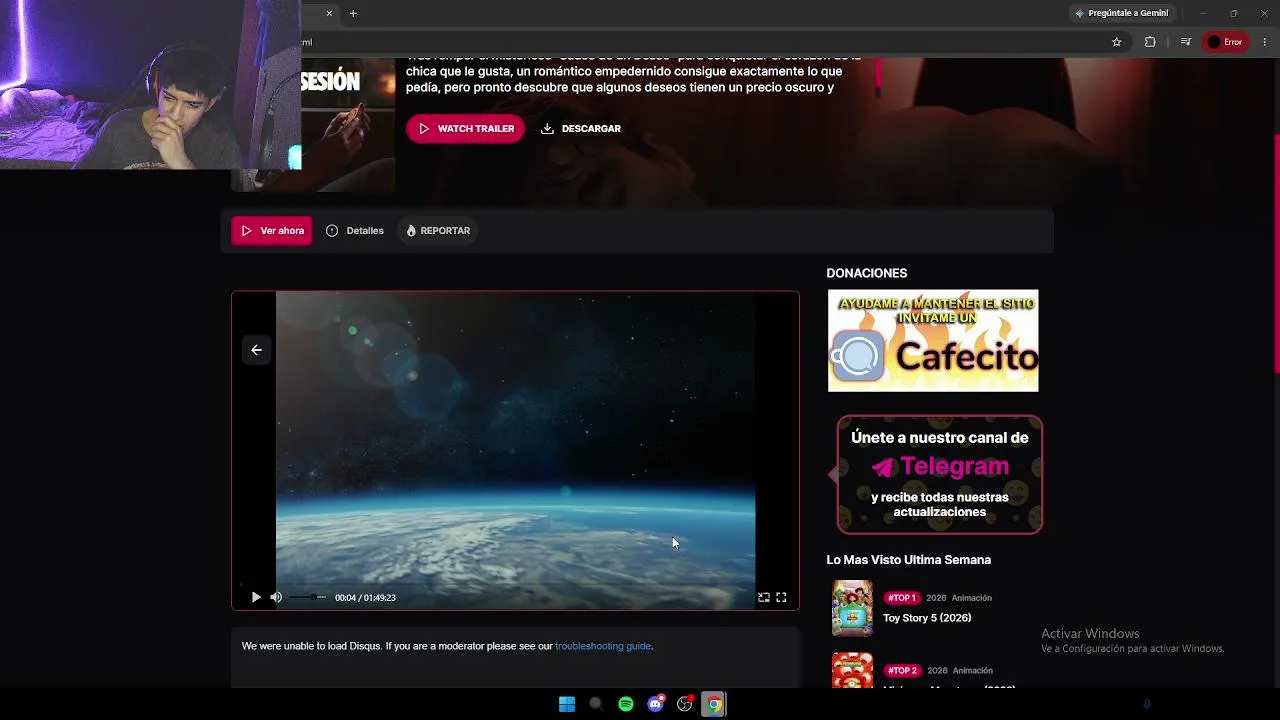Click the Cafecito donation banner
1280x720 pixels.
pyautogui.click(x=933, y=341)
